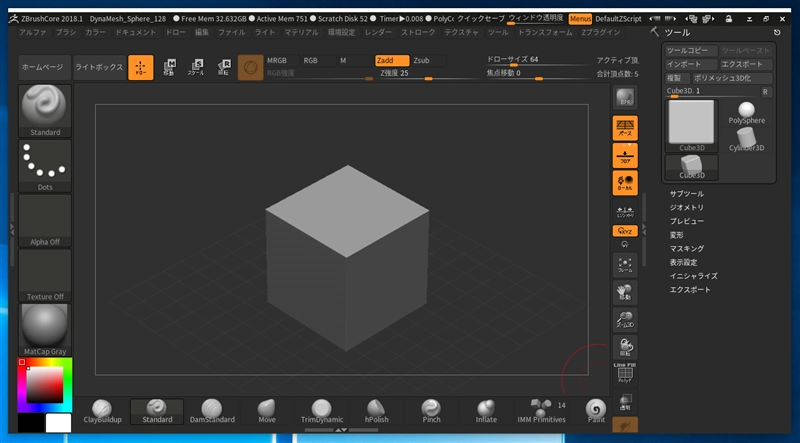Toggle Zadd mode
The height and width of the screenshot is (443, 800).
pos(392,60)
